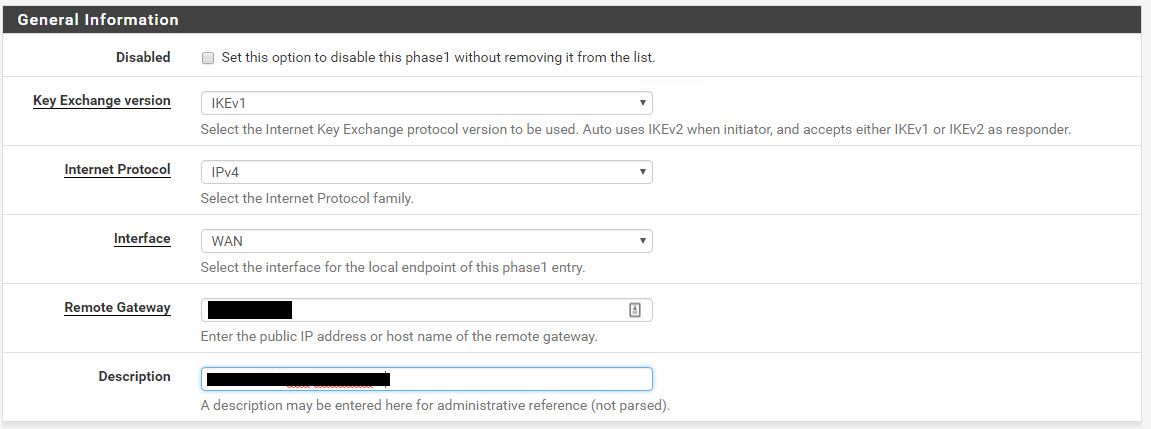Click the underlined Internet Protocol label
The image size is (1151, 429).
pyautogui.click(x=117, y=170)
